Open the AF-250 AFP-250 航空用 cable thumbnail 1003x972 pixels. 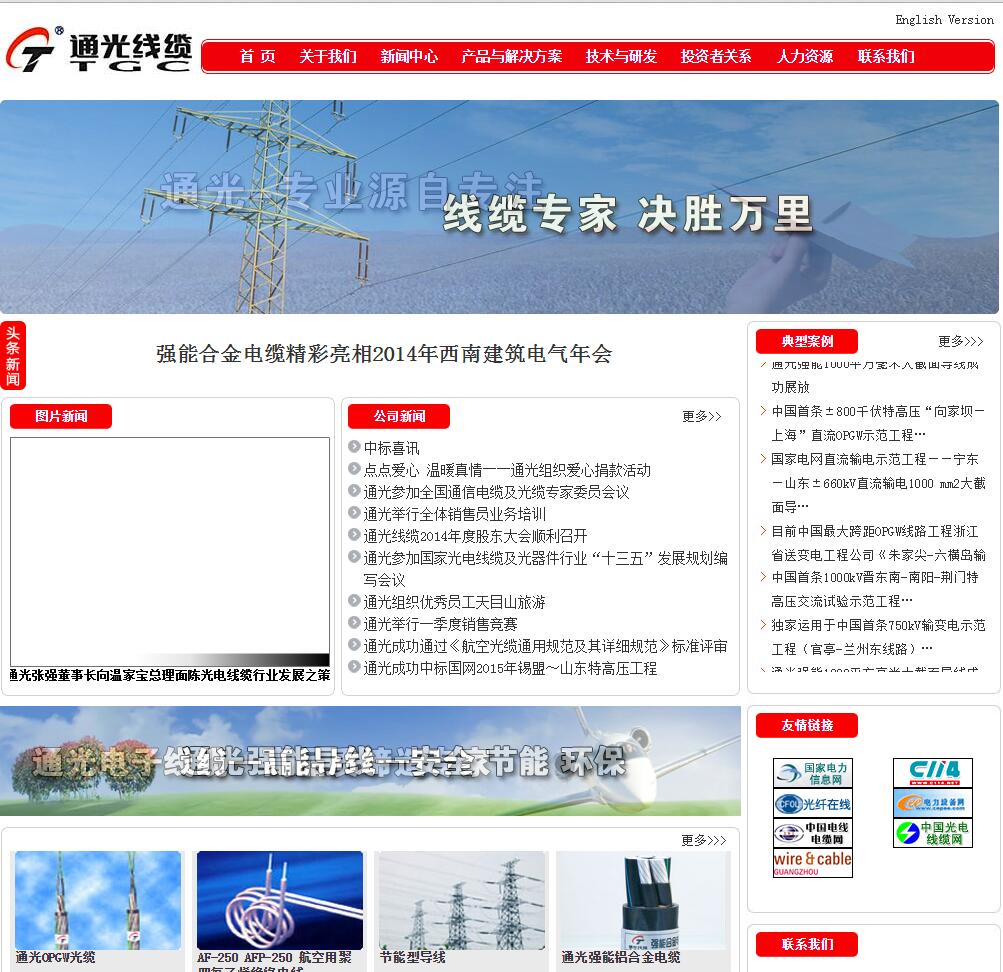(x=280, y=900)
